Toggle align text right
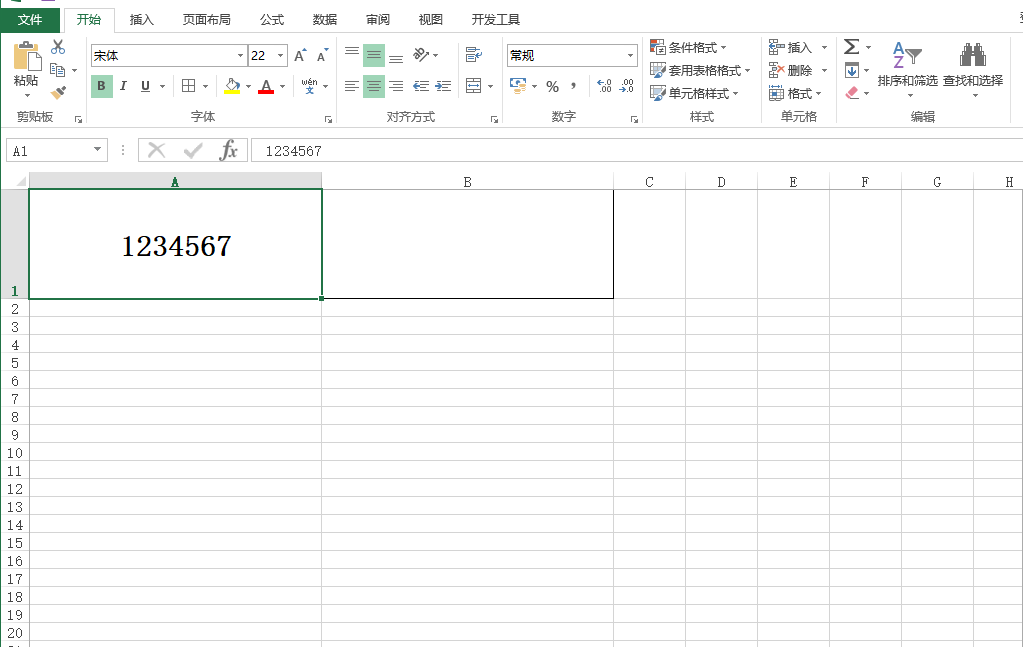Image resolution: width=1023 pixels, height=647 pixels. click(396, 85)
